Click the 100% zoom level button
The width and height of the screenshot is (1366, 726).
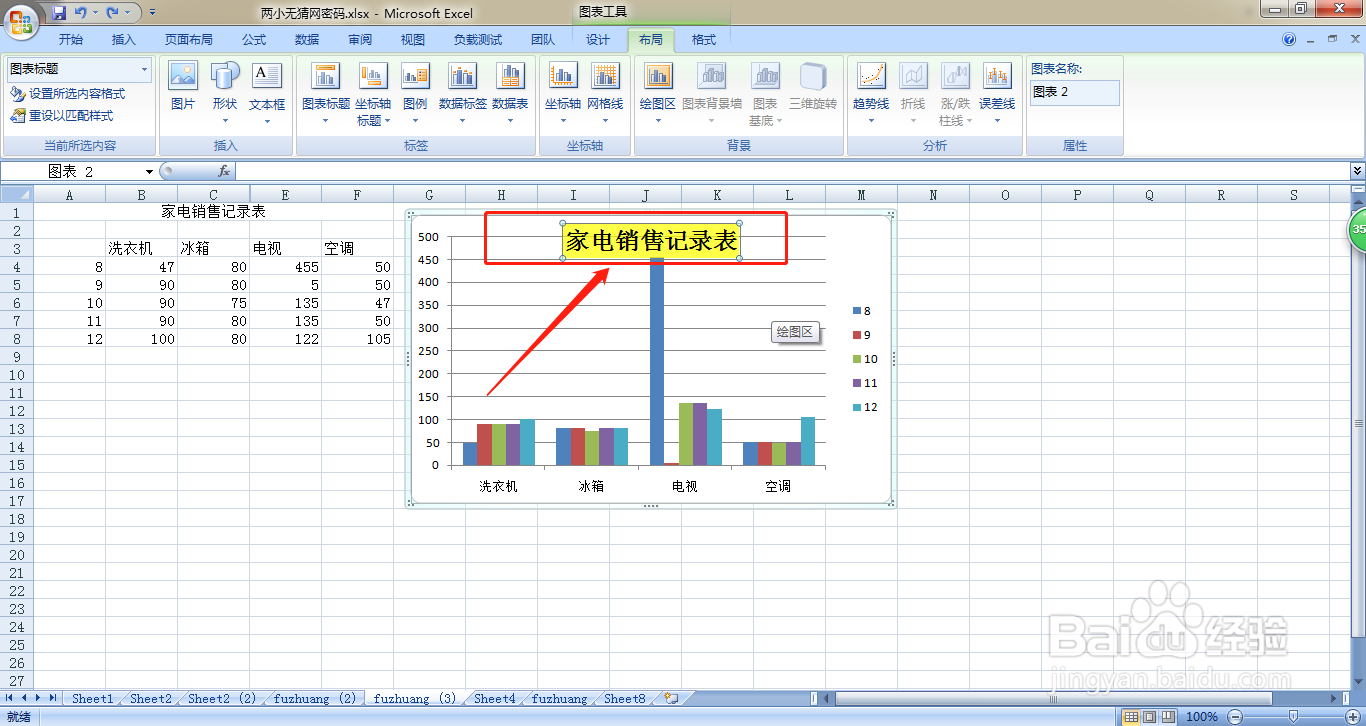pyautogui.click(x=1201, y=716)
